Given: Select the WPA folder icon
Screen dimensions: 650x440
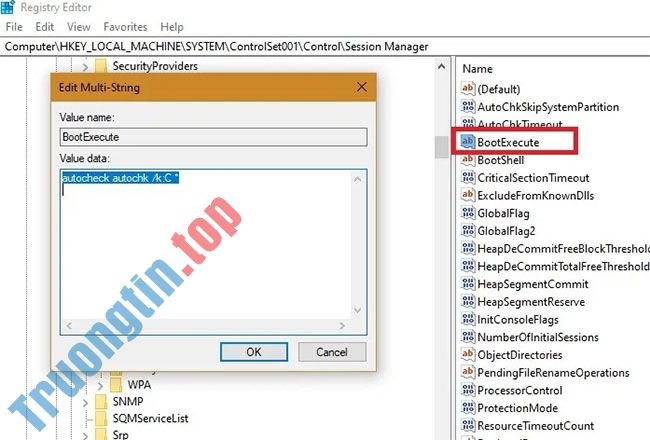Looking at the screenshot, I should click(x=116, y=385).
